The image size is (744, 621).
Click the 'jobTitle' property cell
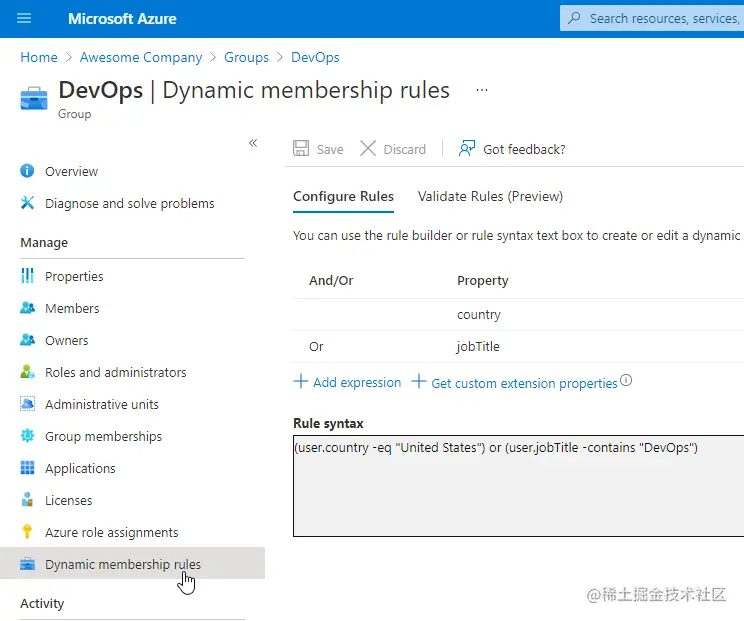pos(478,346)
